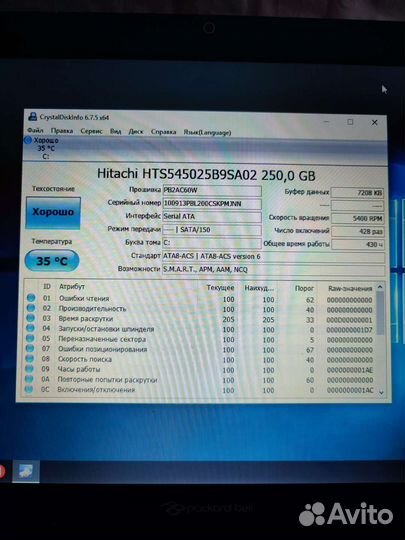Click the blue icon for row 0C Включения/отключения

coord(29,389)
